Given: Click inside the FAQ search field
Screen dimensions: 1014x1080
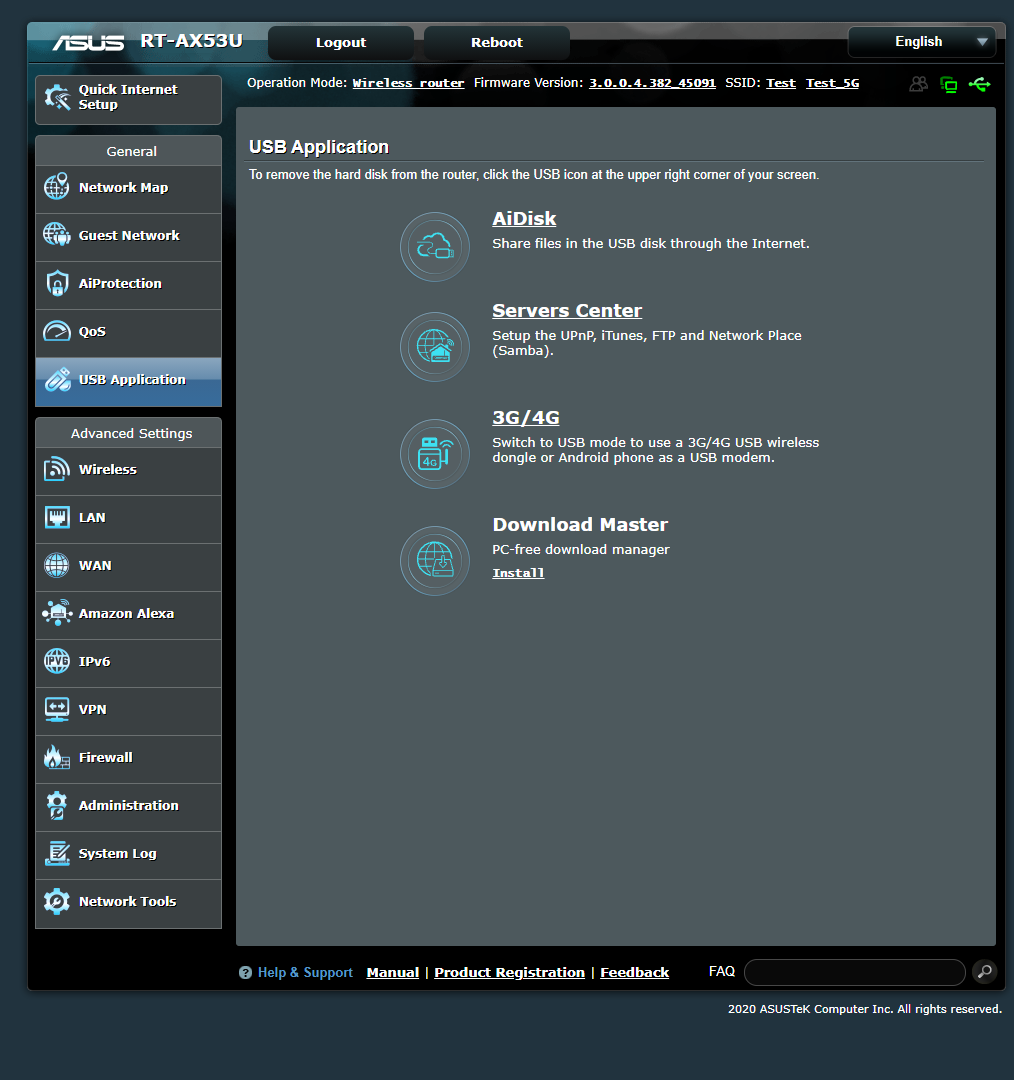Looking at the screenshot, I should pos(853,971).
